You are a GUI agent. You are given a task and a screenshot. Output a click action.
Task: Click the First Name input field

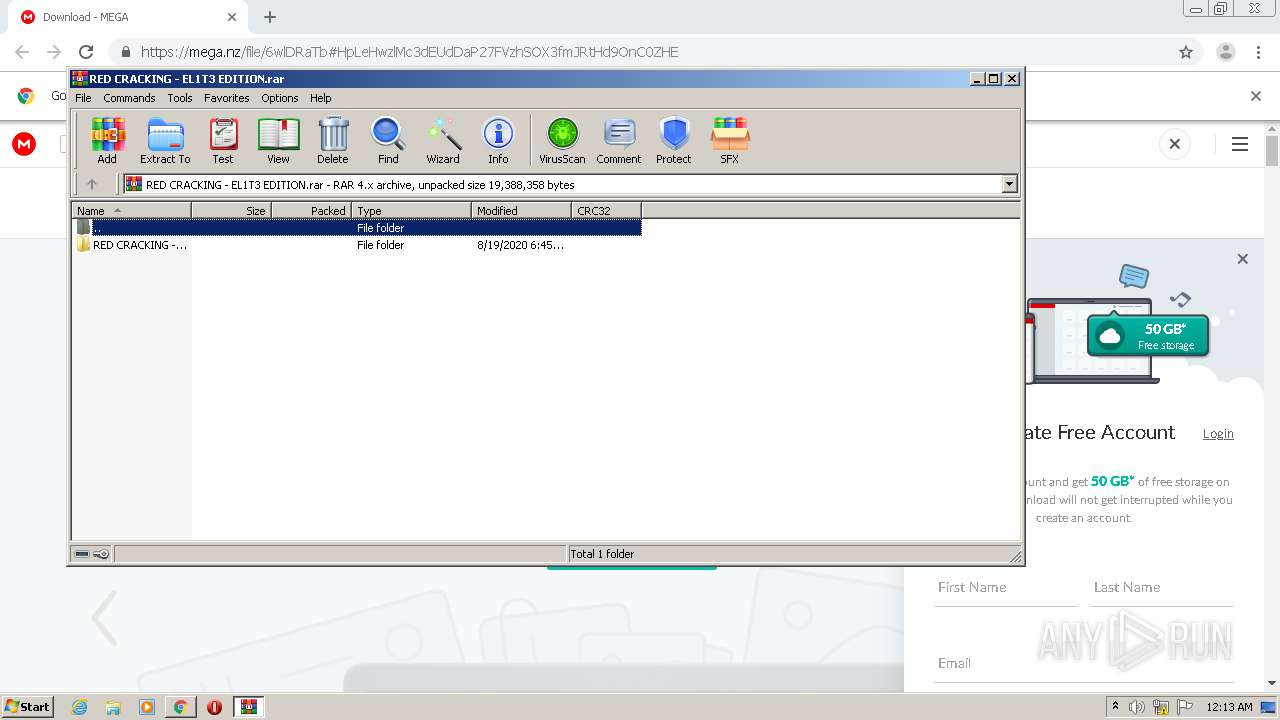point(1005,588)
